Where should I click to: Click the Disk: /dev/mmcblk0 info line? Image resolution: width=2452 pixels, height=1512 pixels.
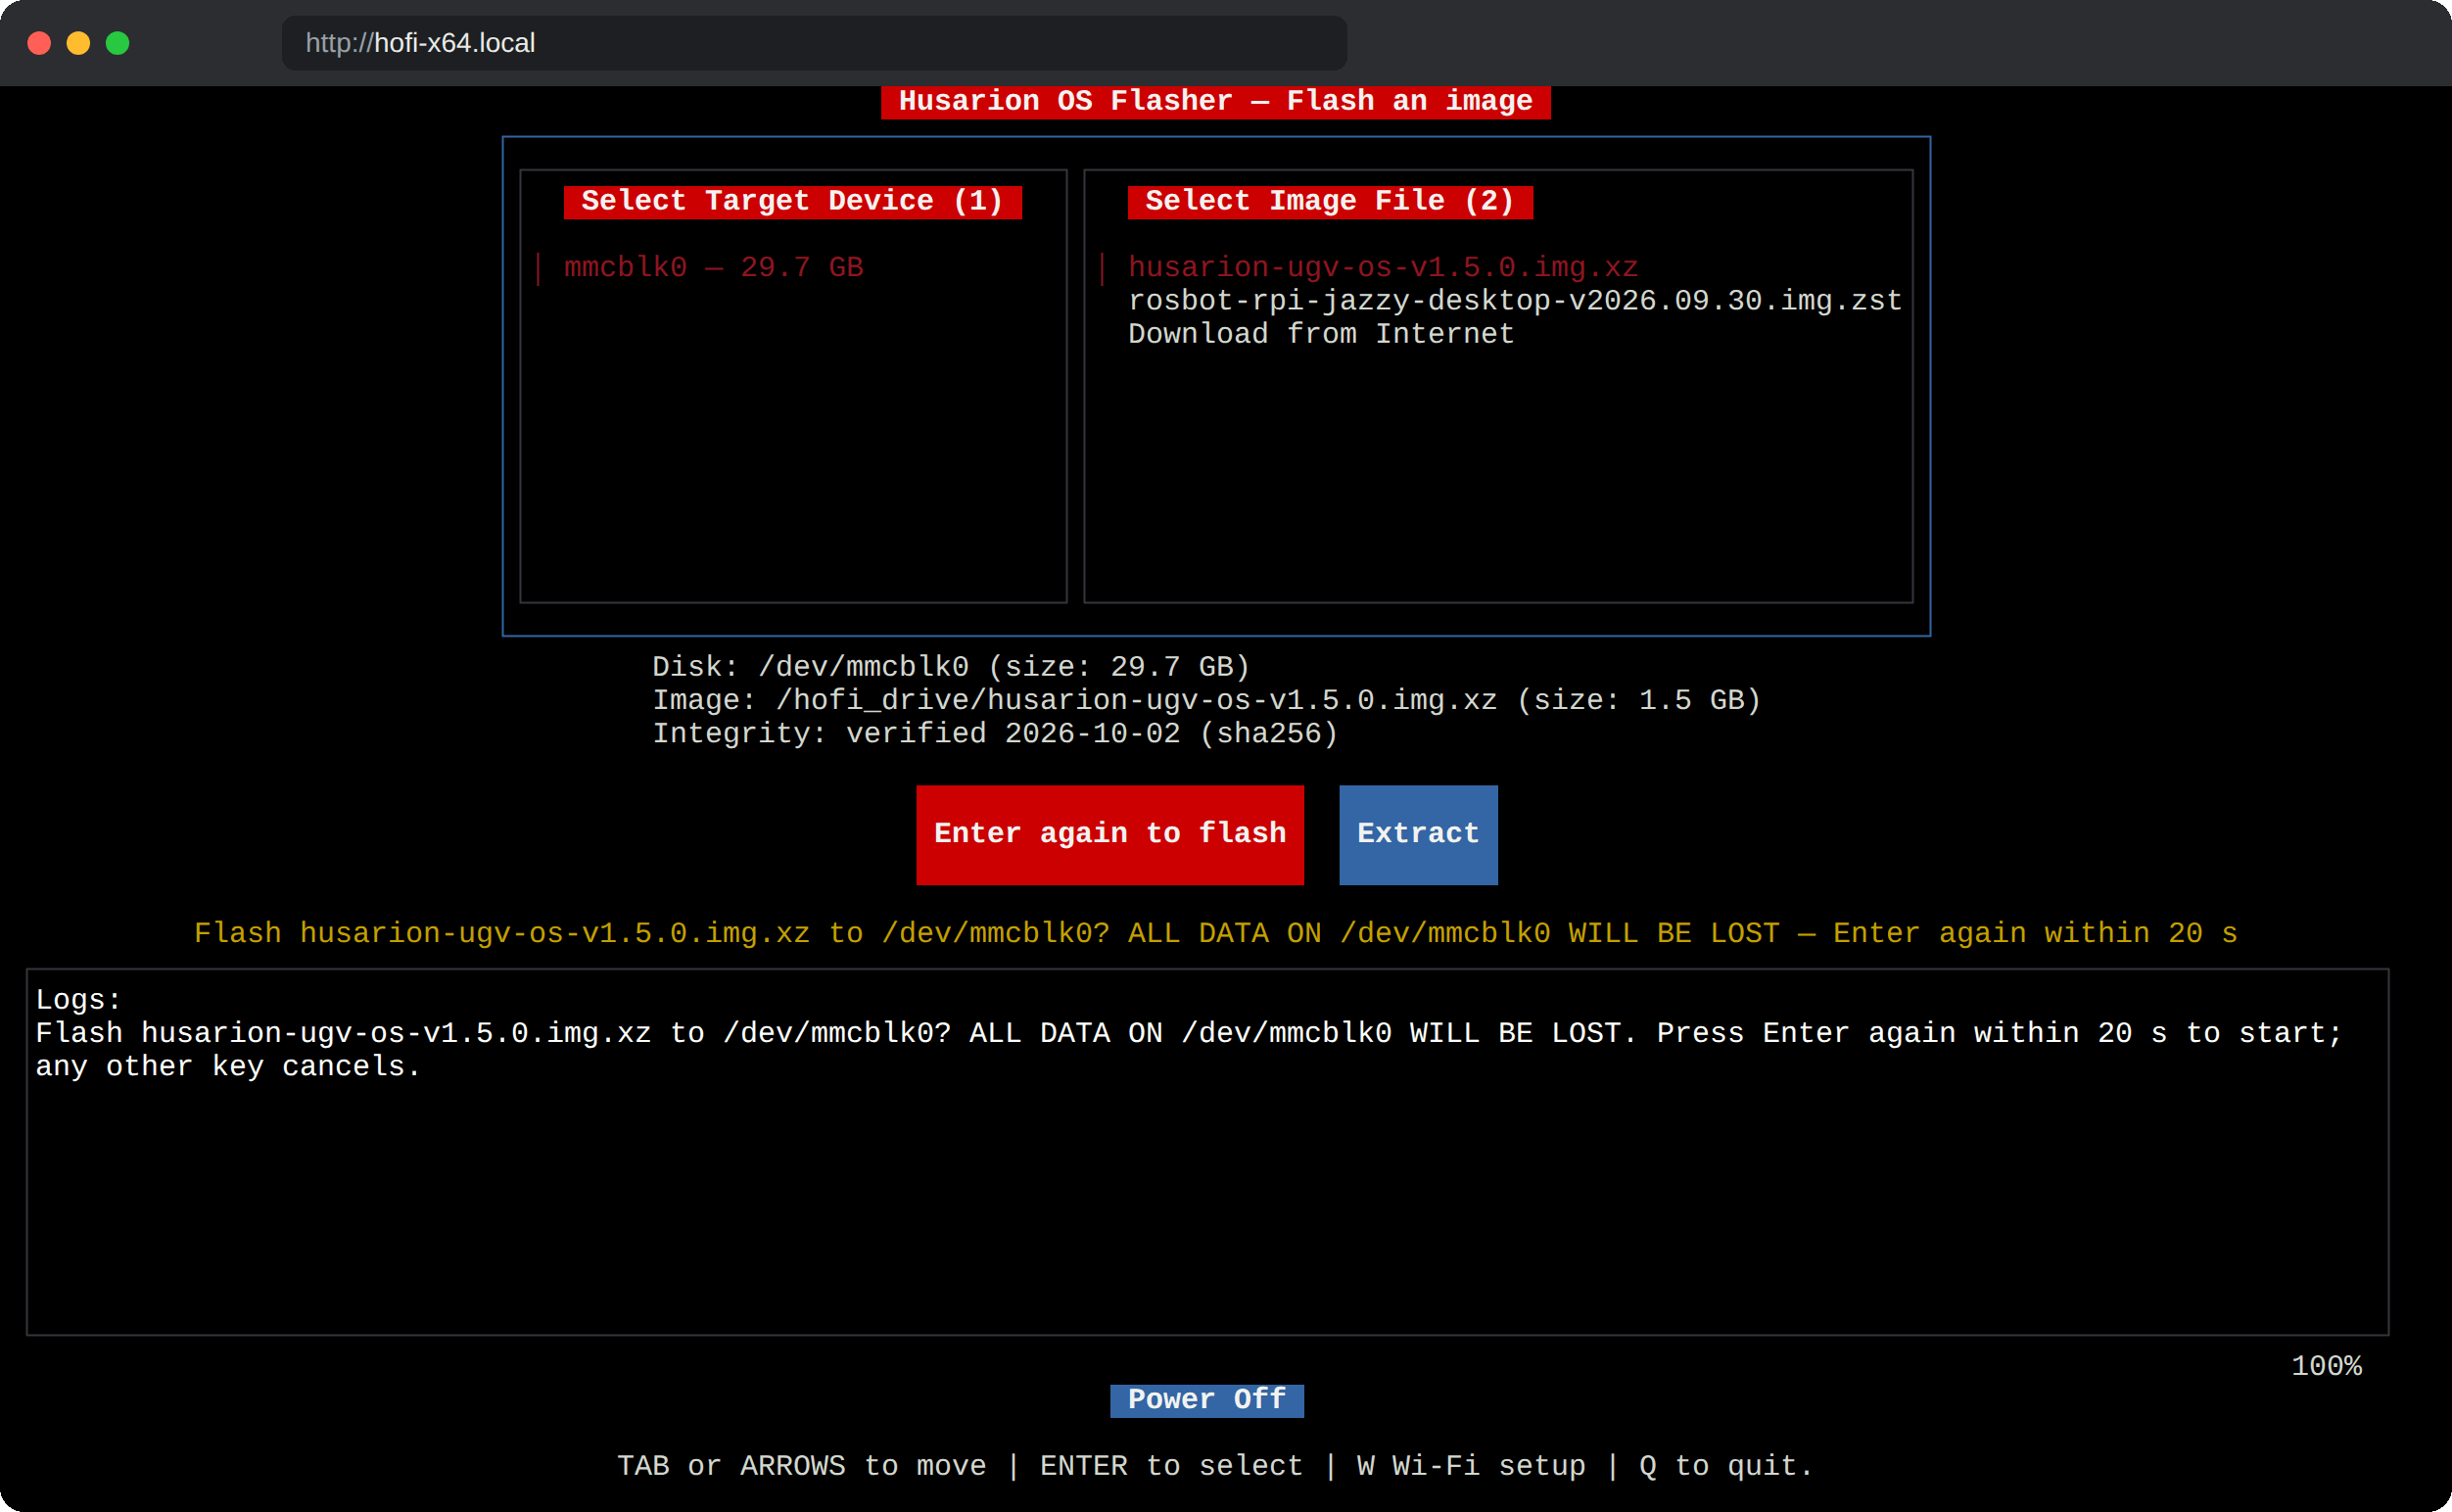(951, 667)
